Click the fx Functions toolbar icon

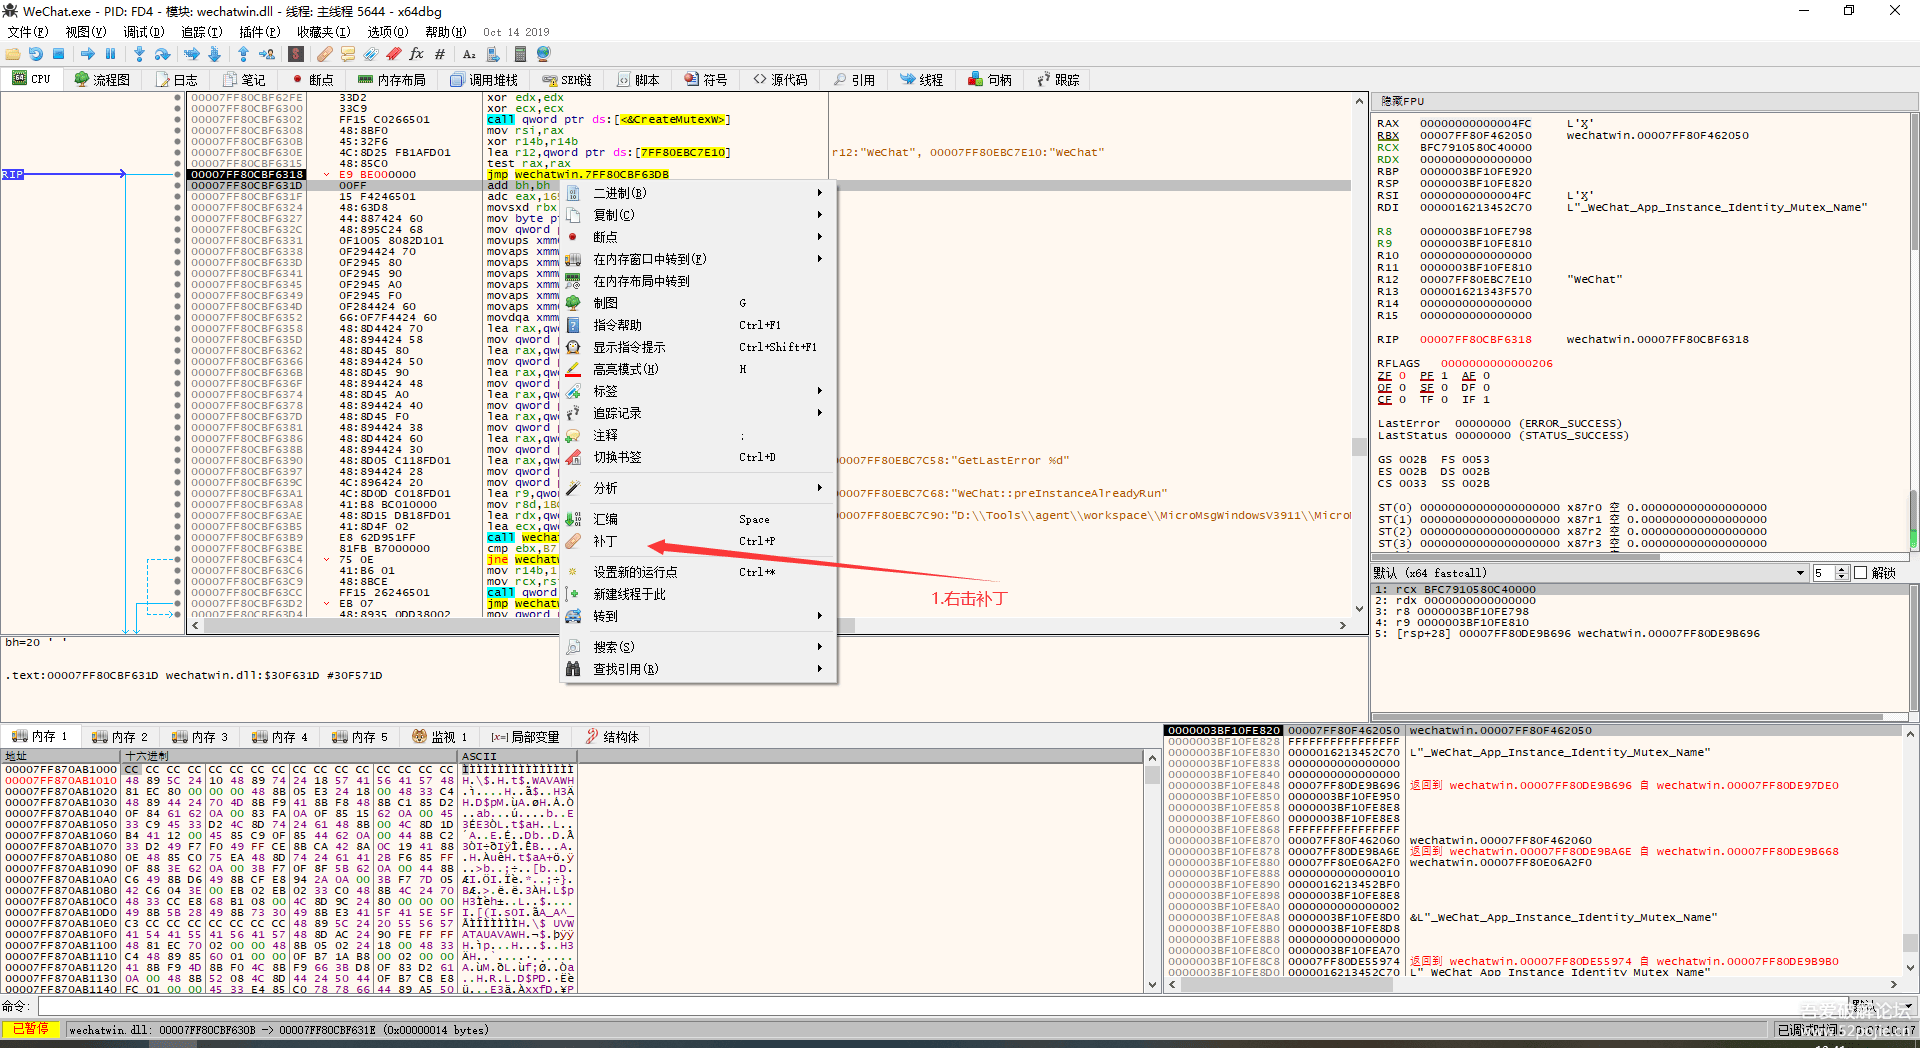click(416, 54)
